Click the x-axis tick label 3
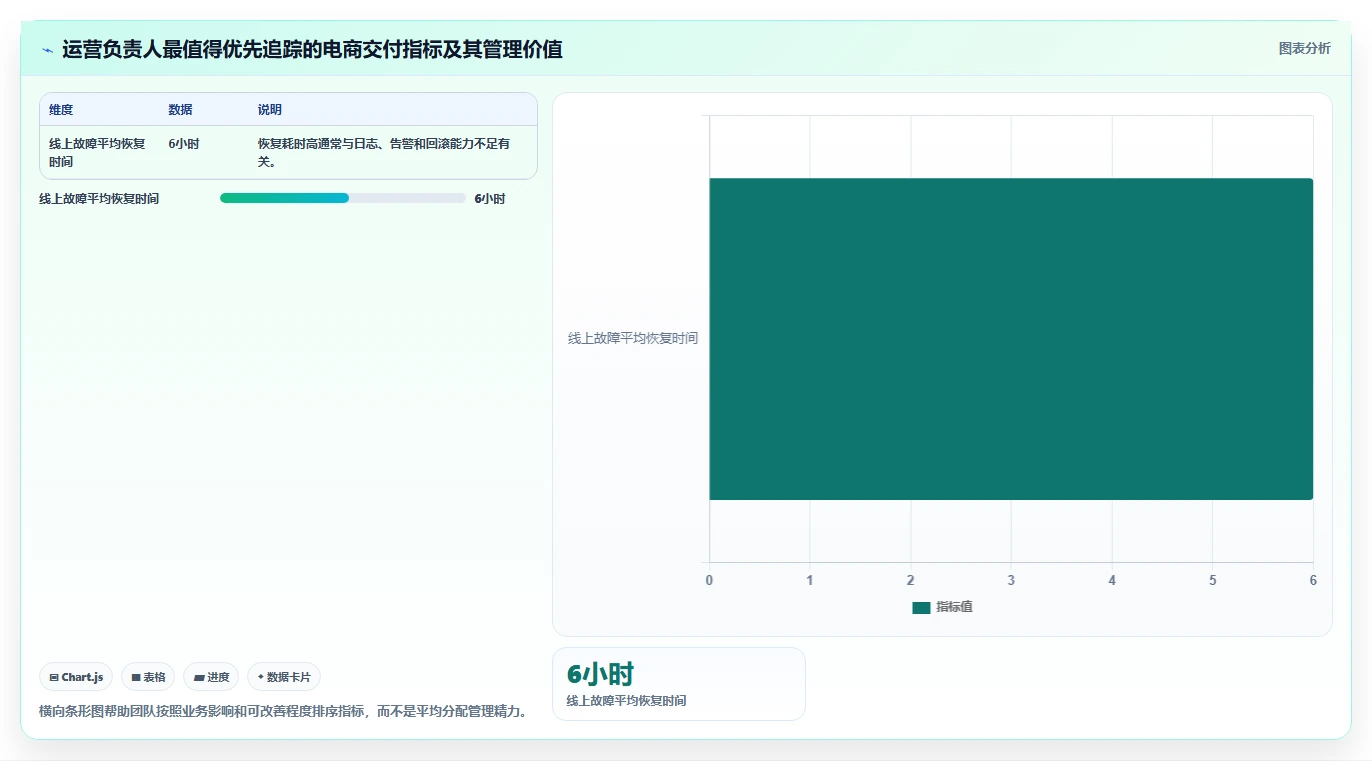The image size is (1372, 761). point(1011,580)
